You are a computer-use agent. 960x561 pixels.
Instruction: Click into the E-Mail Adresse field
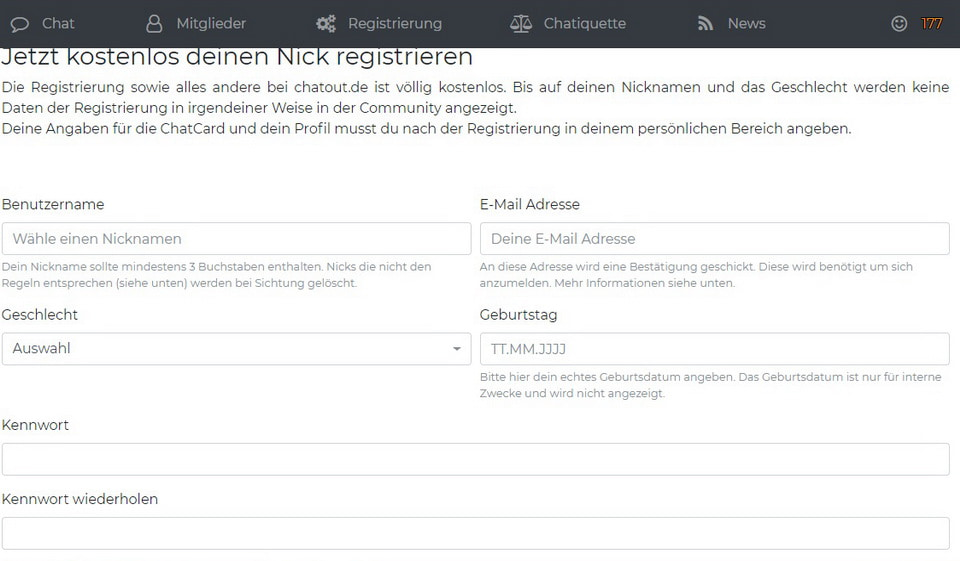tap(714, 239)
